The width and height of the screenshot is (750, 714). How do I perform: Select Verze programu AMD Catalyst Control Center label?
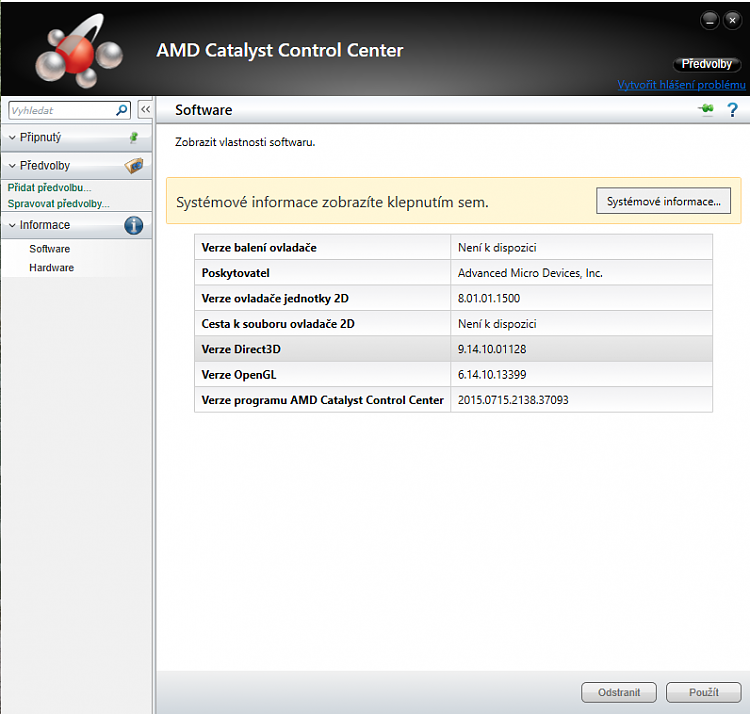tap(322, 400)
